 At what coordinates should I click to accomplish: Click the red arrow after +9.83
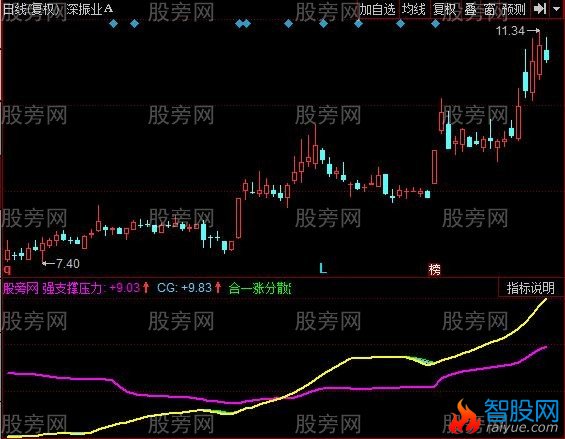(218, 288)
